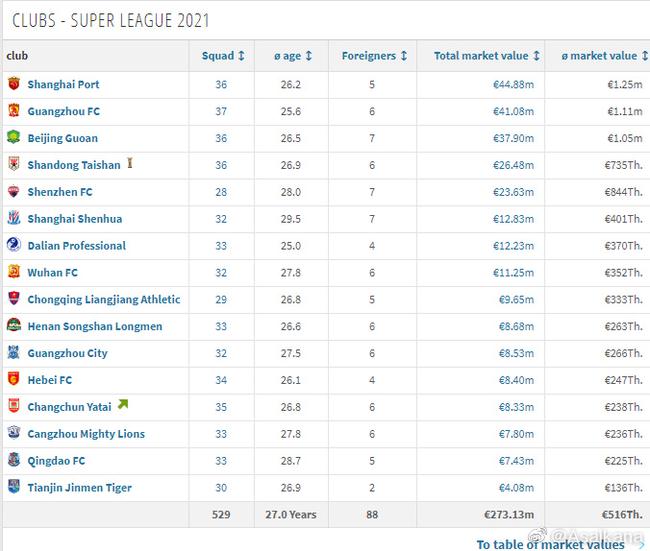Click Guangzhou FC squad size 37
Image resolution: width=650 pixels, height=551 pixels.
click(x=221, y=112)
